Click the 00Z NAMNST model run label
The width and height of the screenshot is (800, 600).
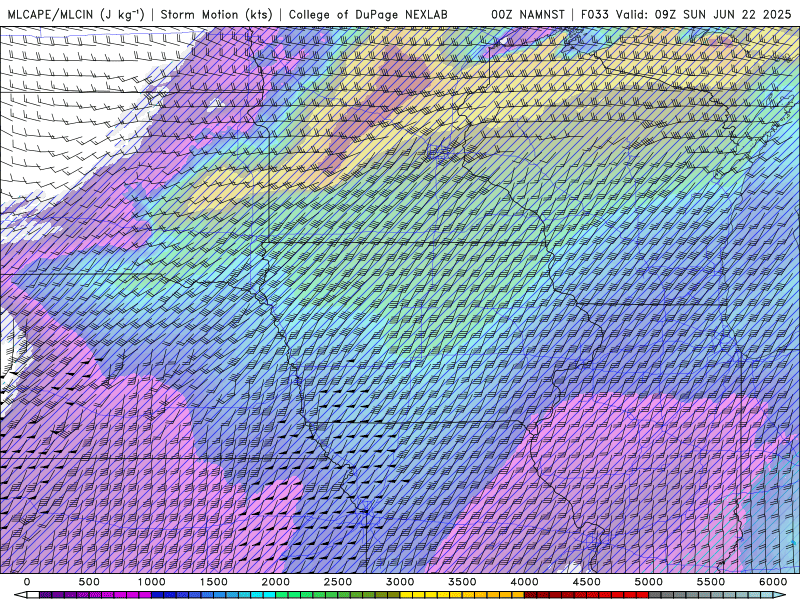pos(528,14)
